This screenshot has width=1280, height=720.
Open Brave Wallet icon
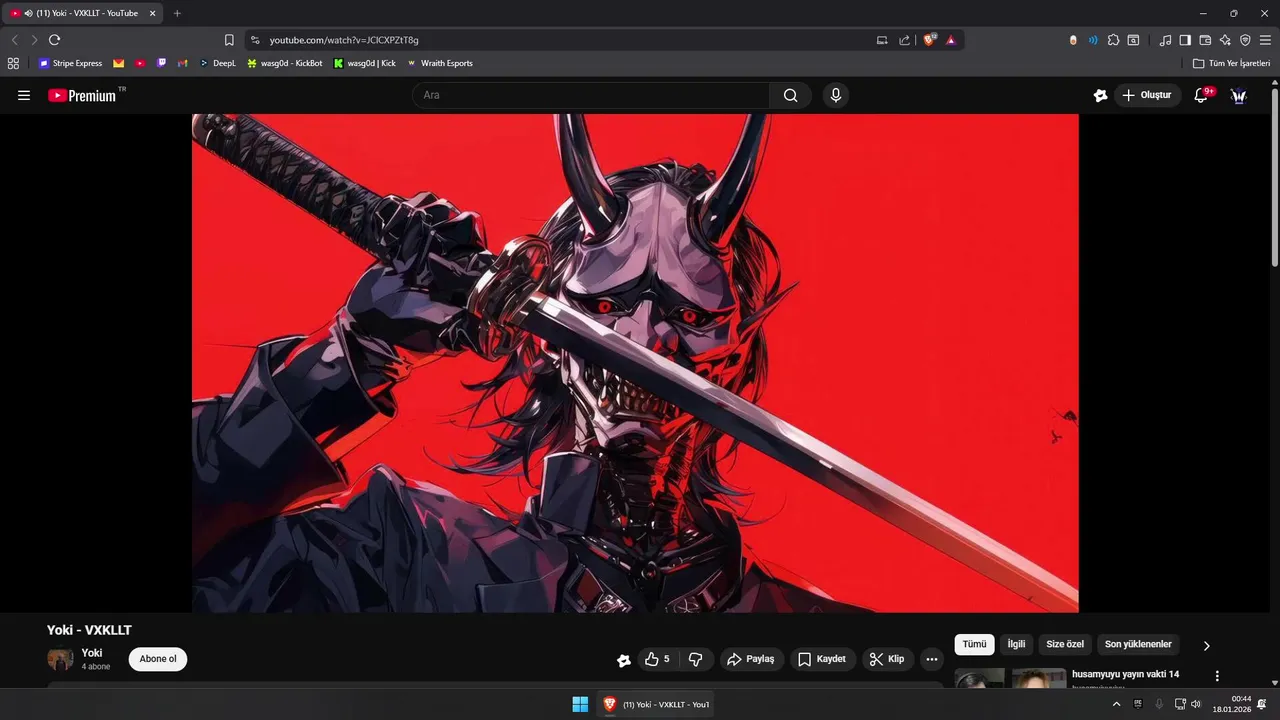(1205, 40)
